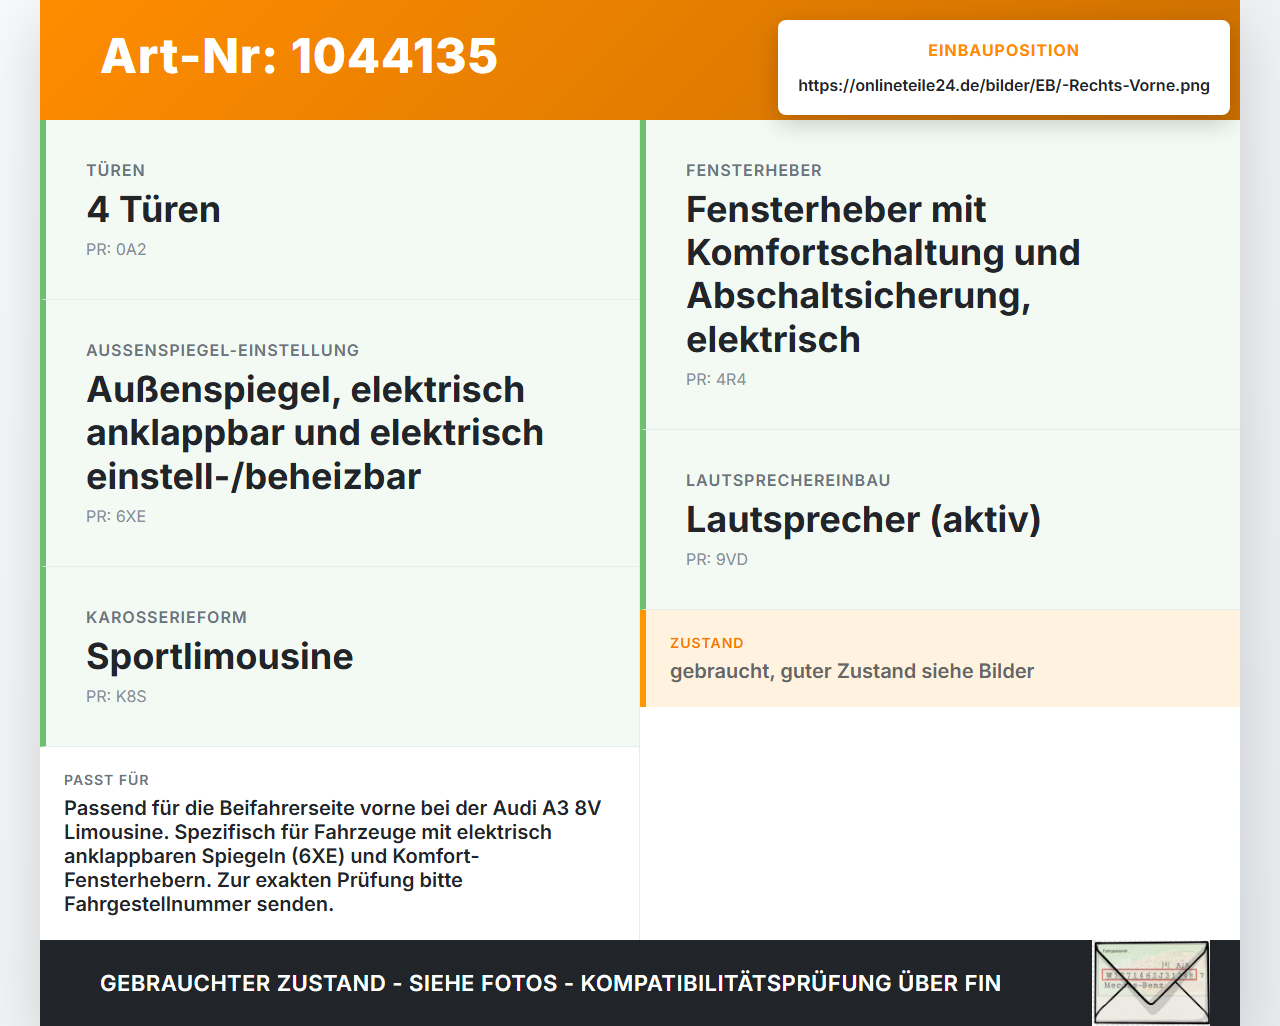Viewport: 1280px width, 1026px height.
Task: Click the LAUTSPRECHEREINBAU label
Action: click(x=788, y=480)
